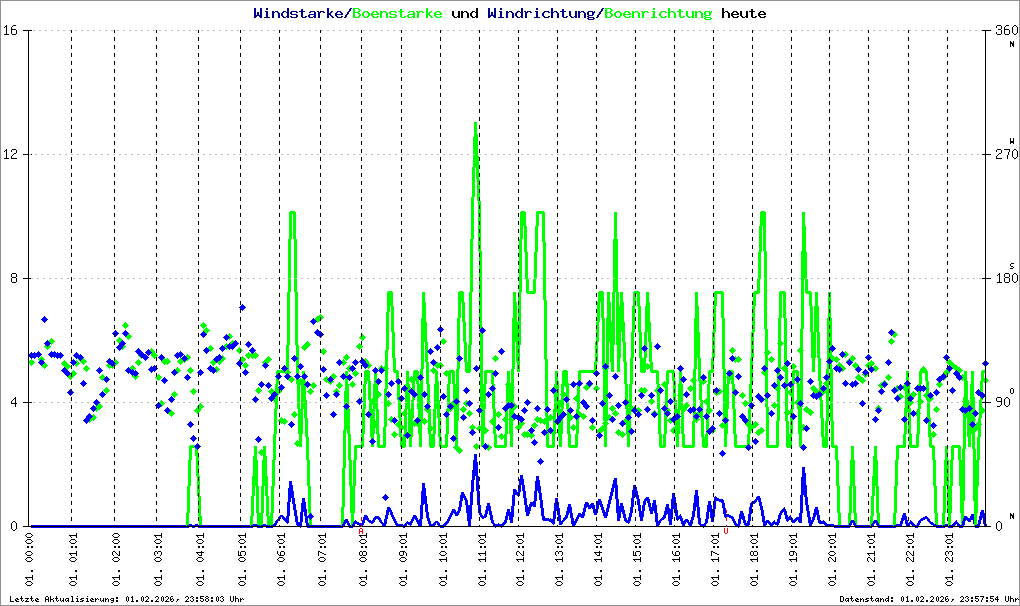
Task: Click the '01. 12:01' time label
Action: coord(520,560)
